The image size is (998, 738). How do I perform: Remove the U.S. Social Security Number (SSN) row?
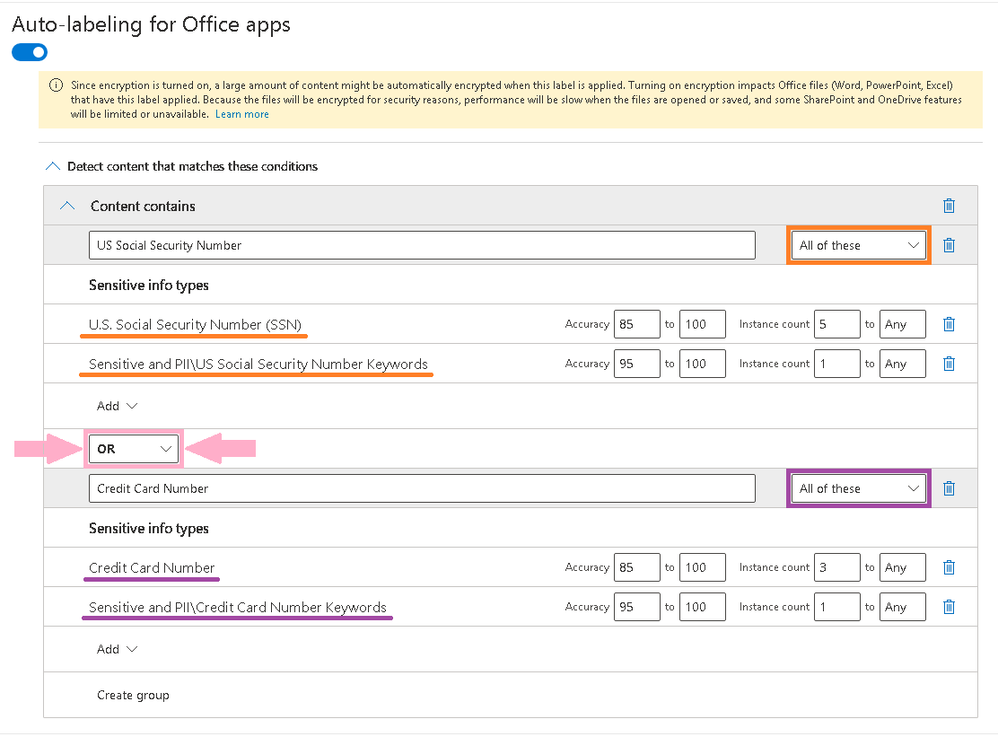tap(948, 324)
